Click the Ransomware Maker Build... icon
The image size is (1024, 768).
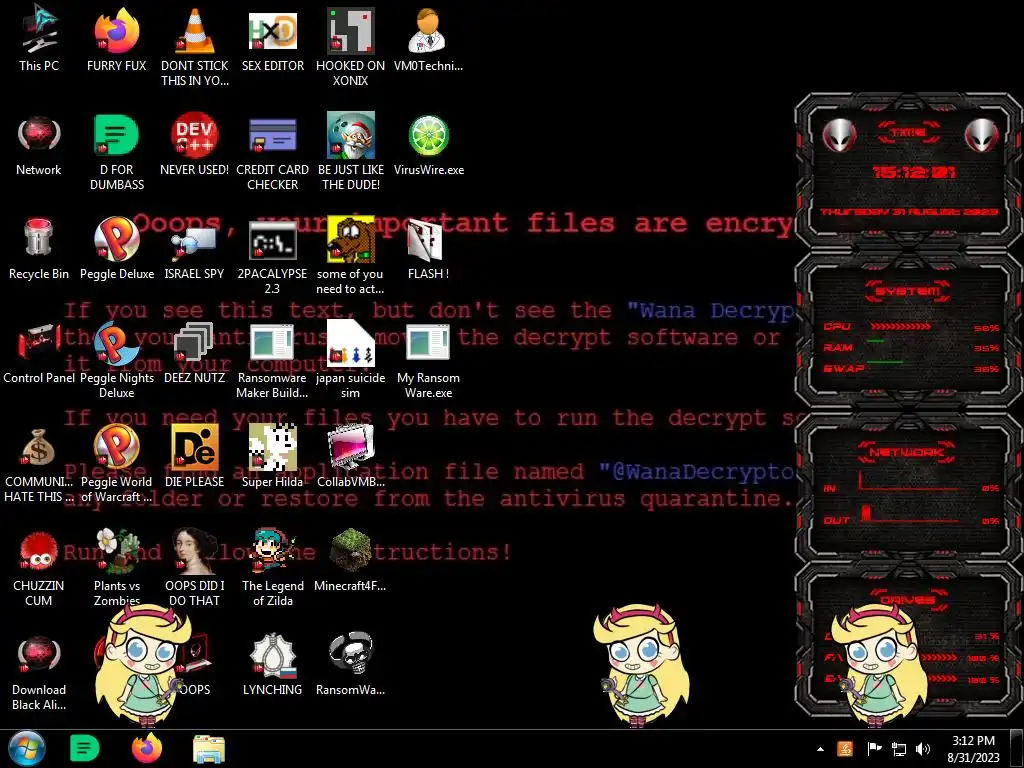[272, 342]
